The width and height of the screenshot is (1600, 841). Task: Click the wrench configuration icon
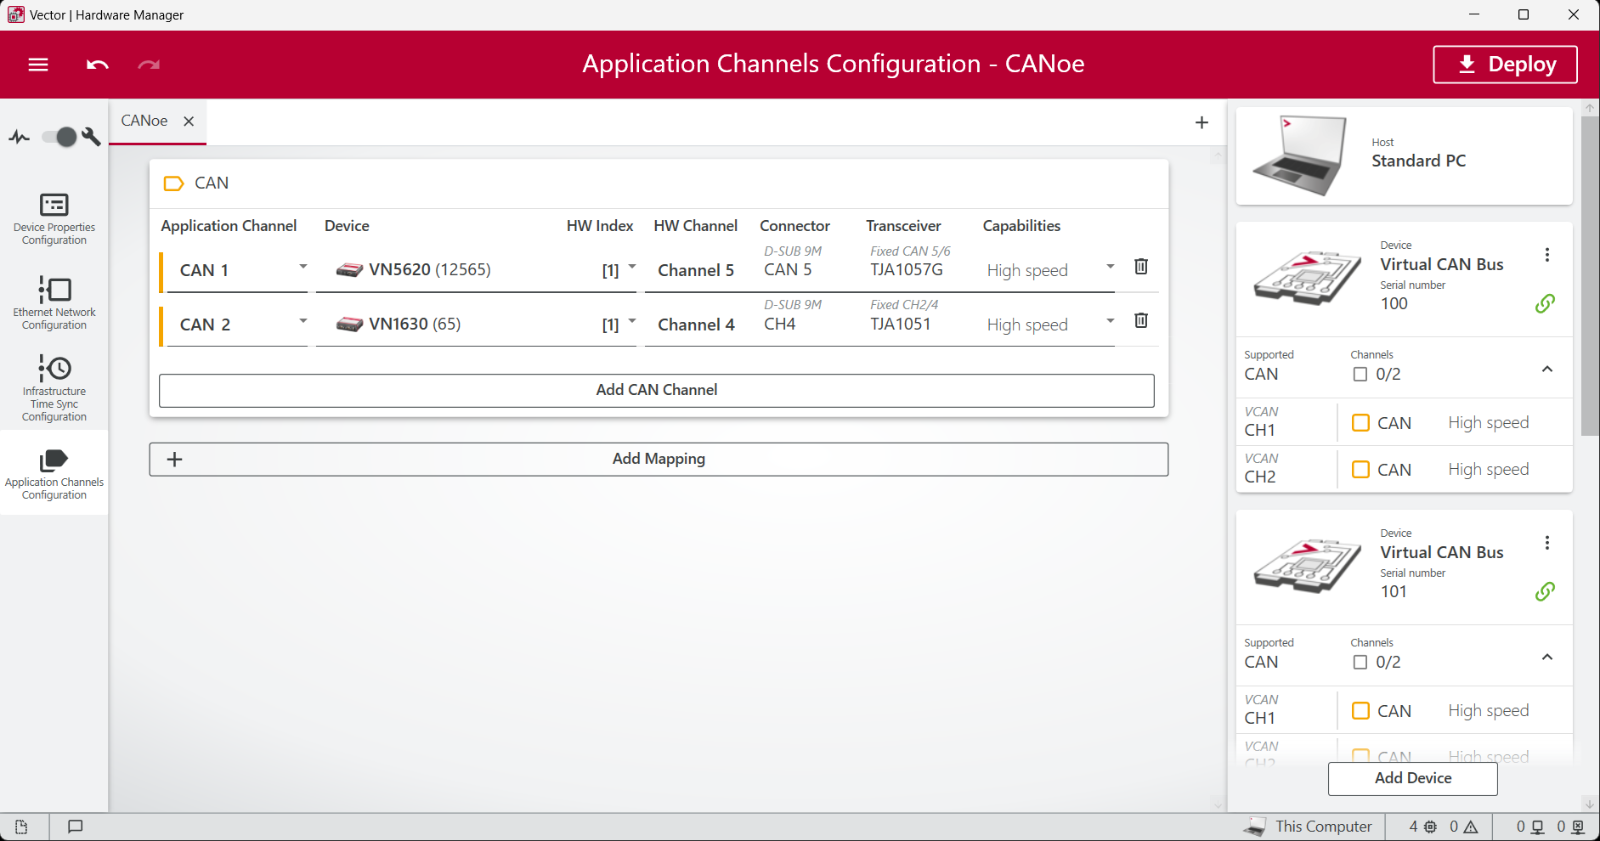point(91,137)
